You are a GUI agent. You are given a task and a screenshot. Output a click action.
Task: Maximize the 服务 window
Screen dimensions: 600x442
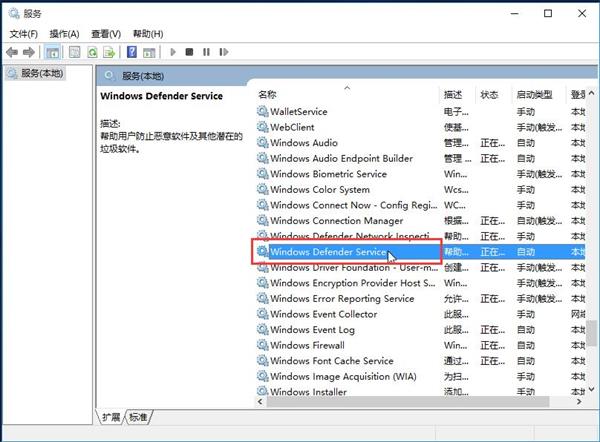pos(548,13)
